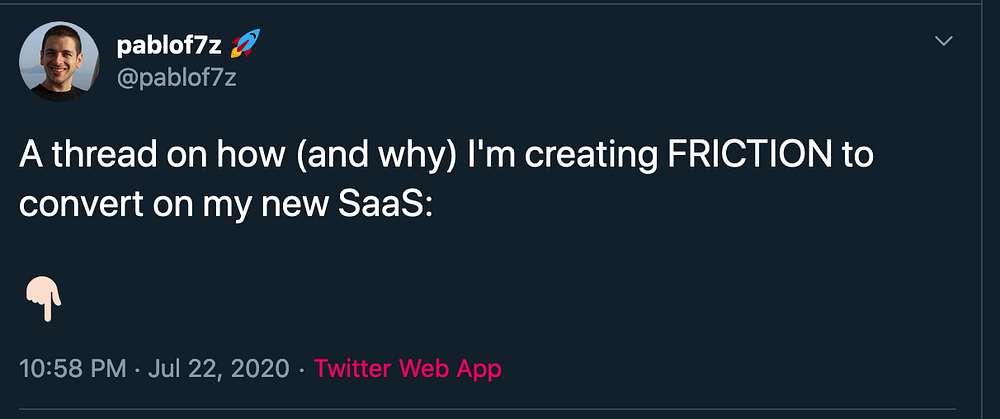Open the @pablof7z handle link
The width and height of the screenshot is (1000, 419).
[177, 78]
